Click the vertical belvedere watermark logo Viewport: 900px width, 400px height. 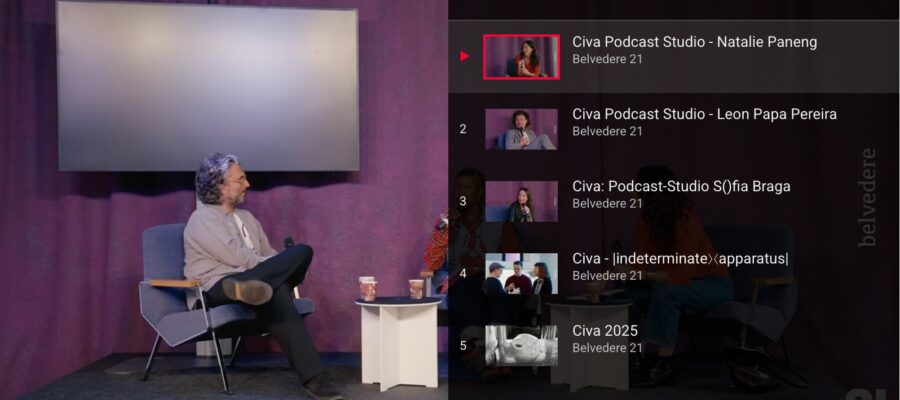(867, 197)
